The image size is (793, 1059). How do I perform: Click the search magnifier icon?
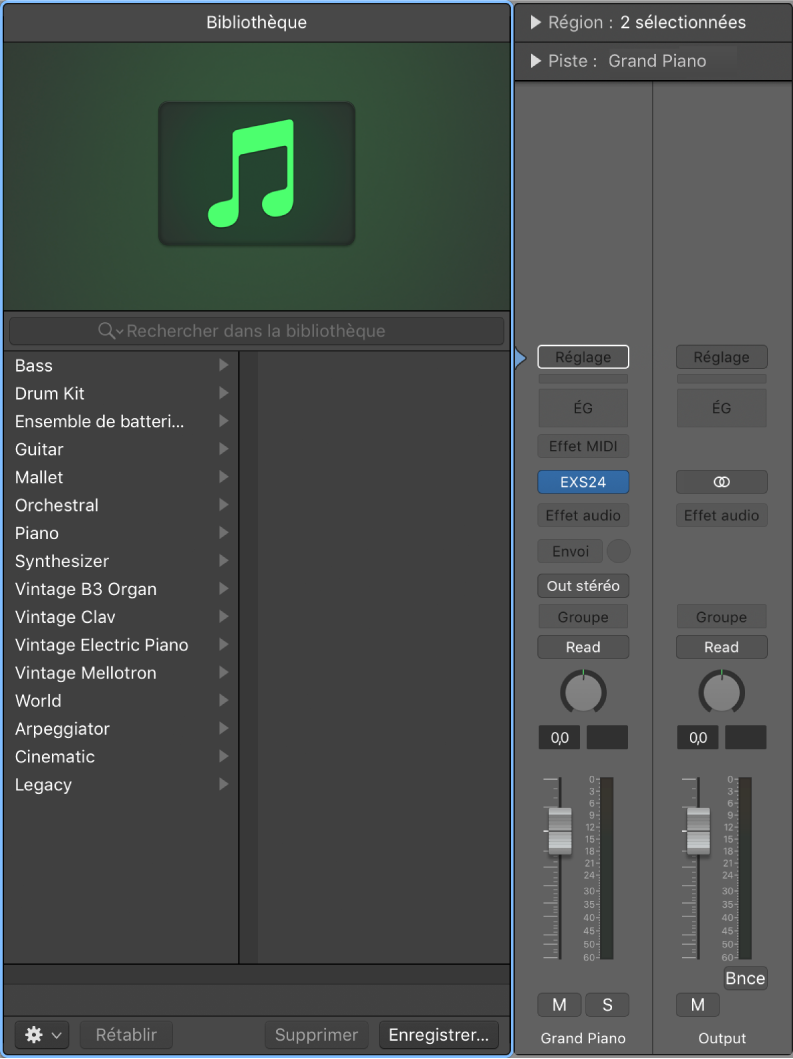tap(108, 331)
